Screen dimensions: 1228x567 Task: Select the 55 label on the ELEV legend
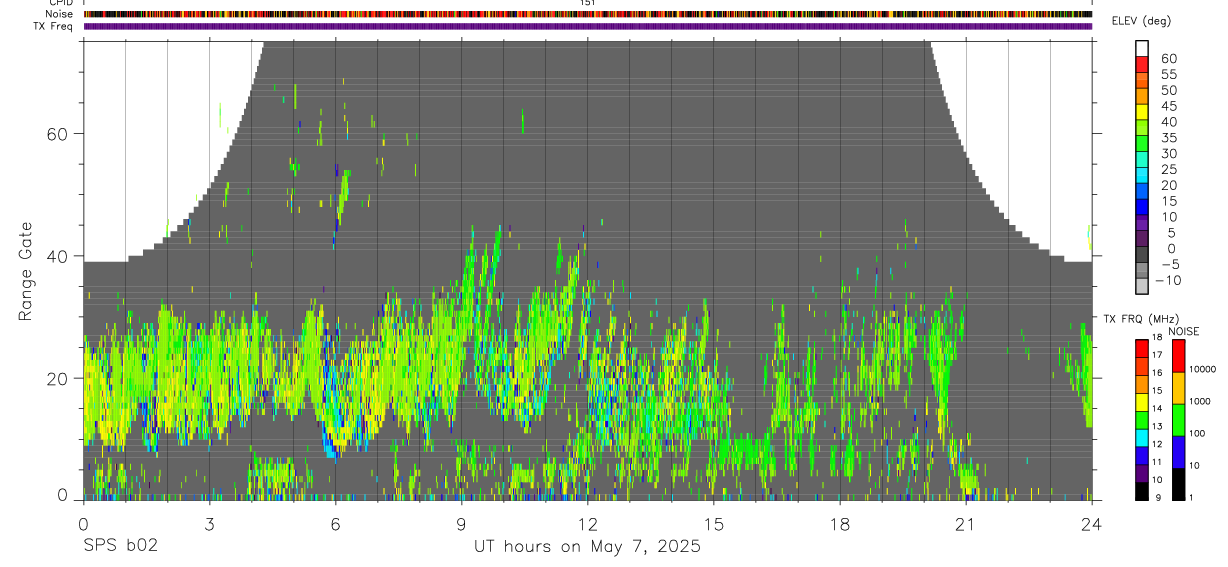coord(1168,75)
